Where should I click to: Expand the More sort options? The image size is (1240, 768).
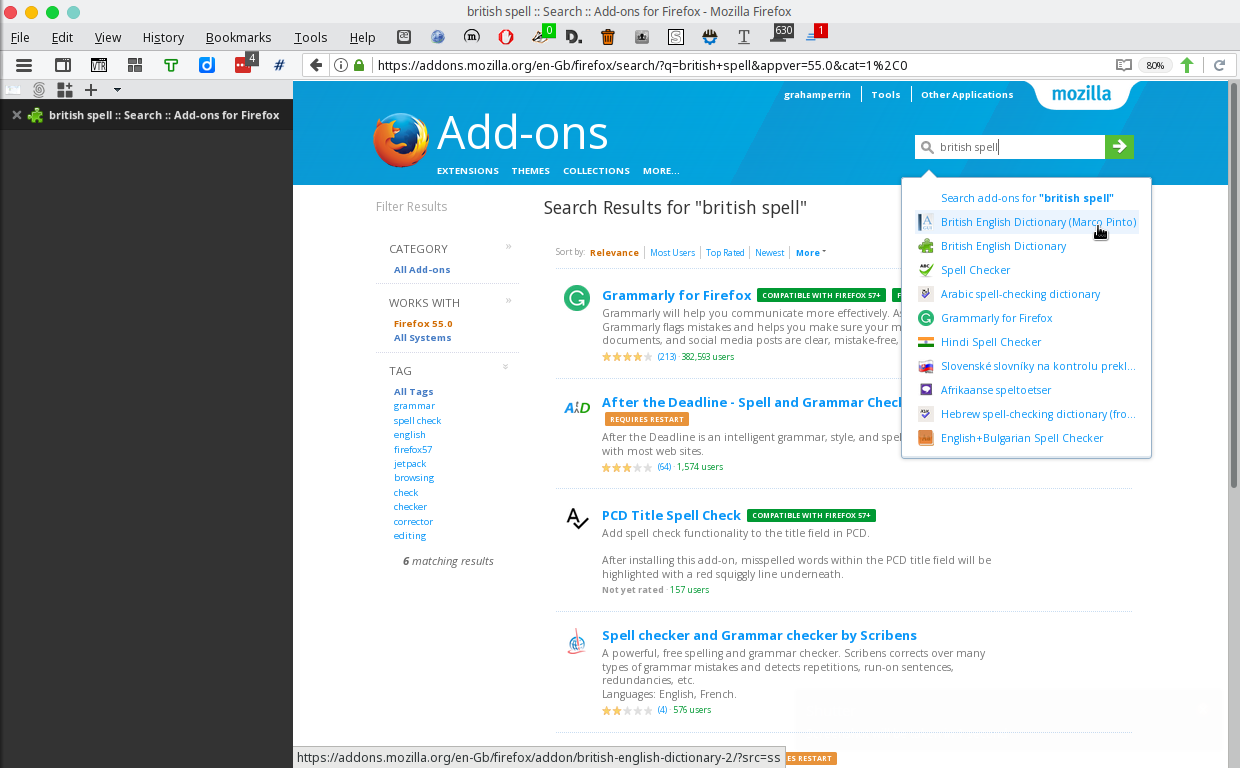coord(810,253)
